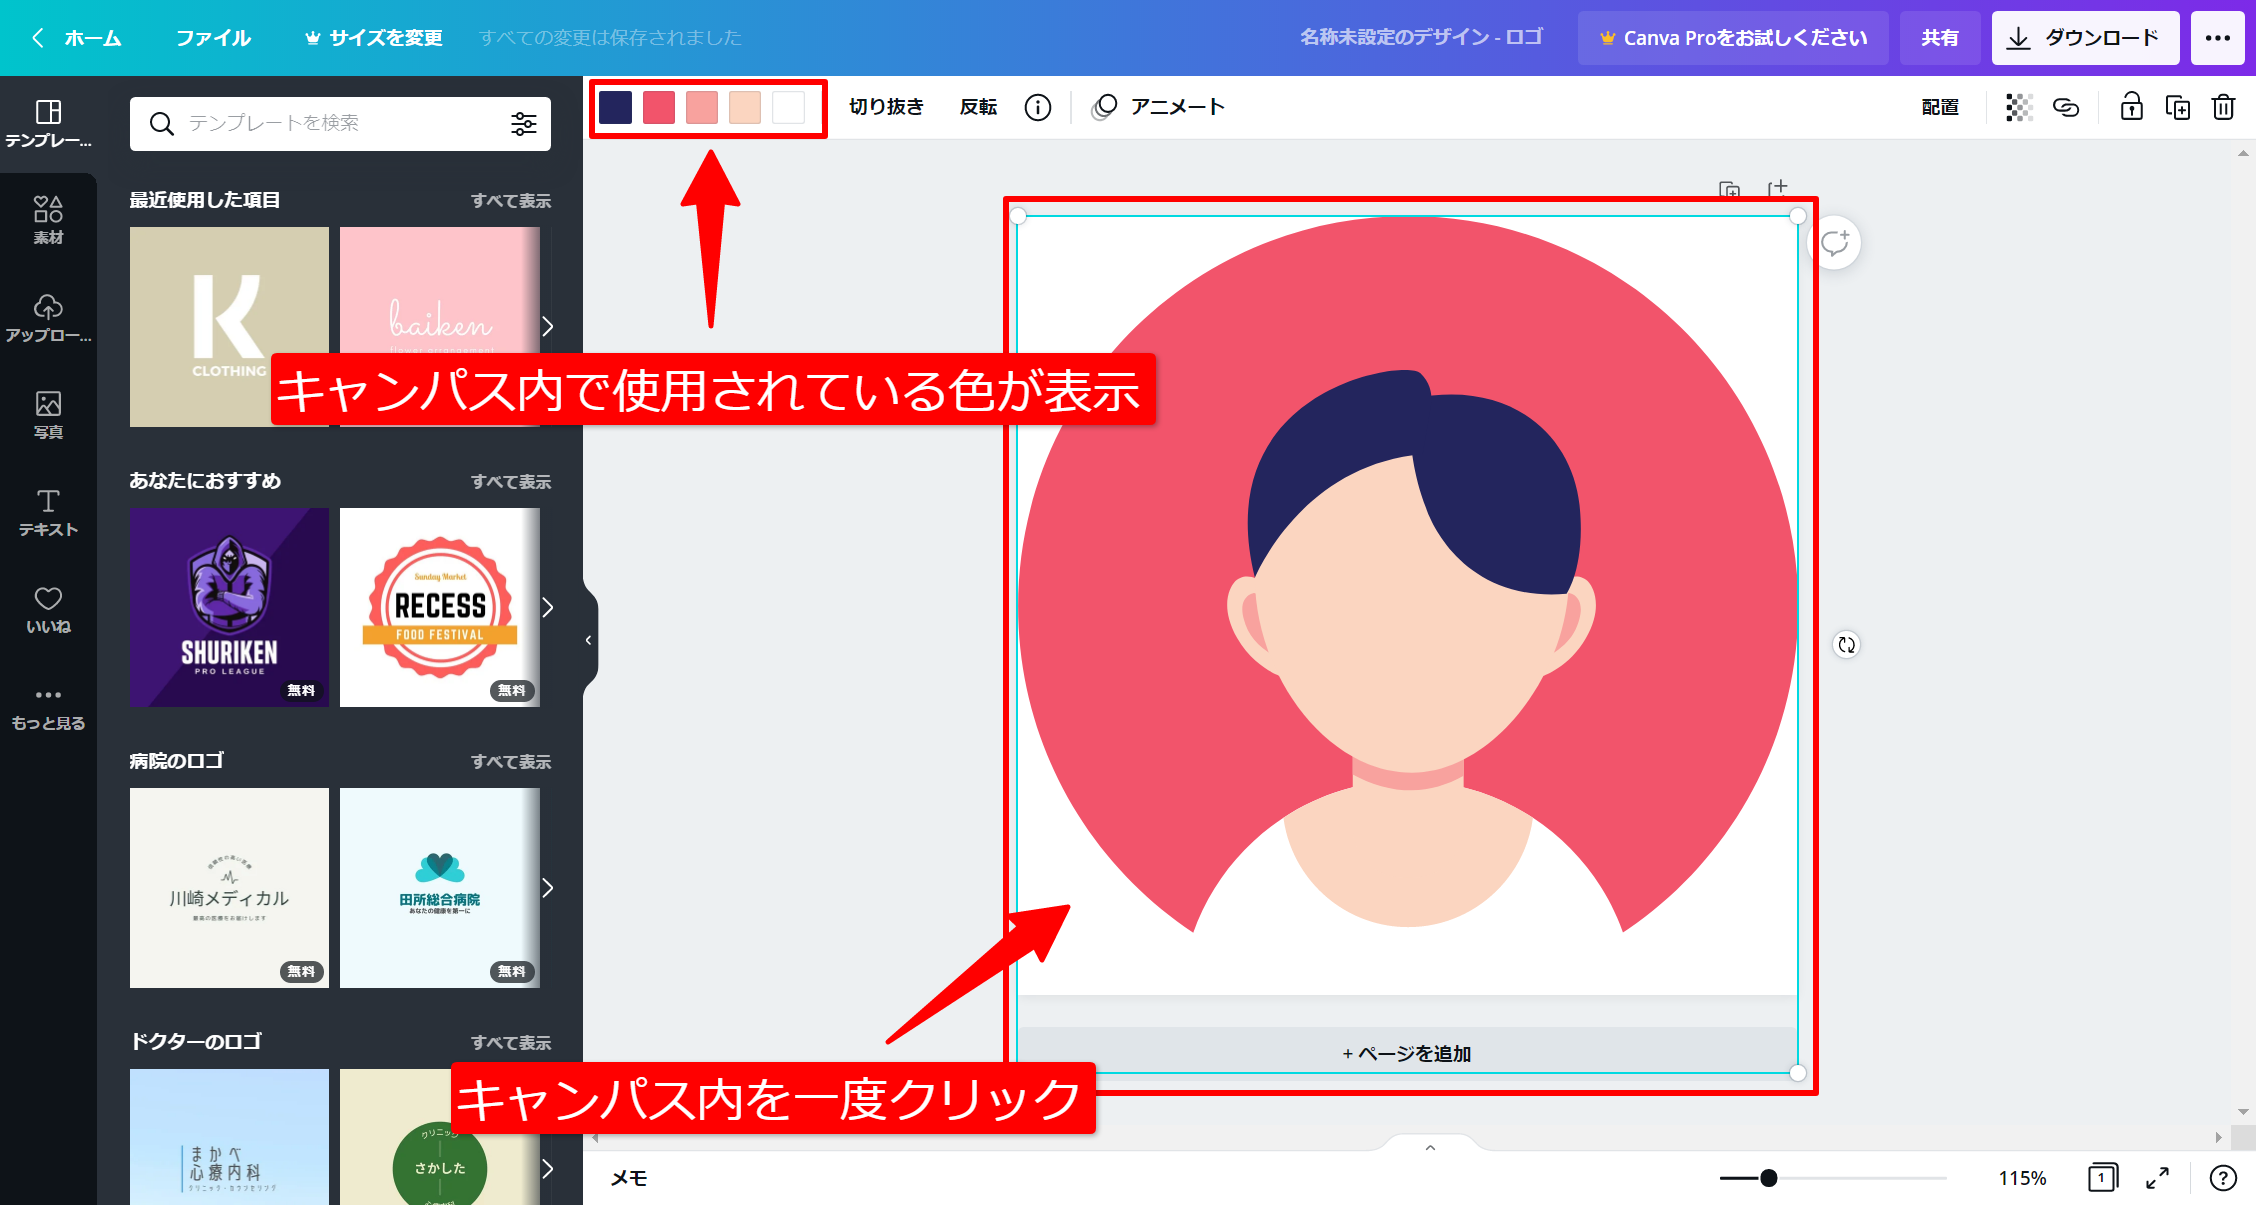Click the trash delete icon
The height and width of the screenshot is (1205, 2256).
pyautogui.click(x=2223, y=107)
